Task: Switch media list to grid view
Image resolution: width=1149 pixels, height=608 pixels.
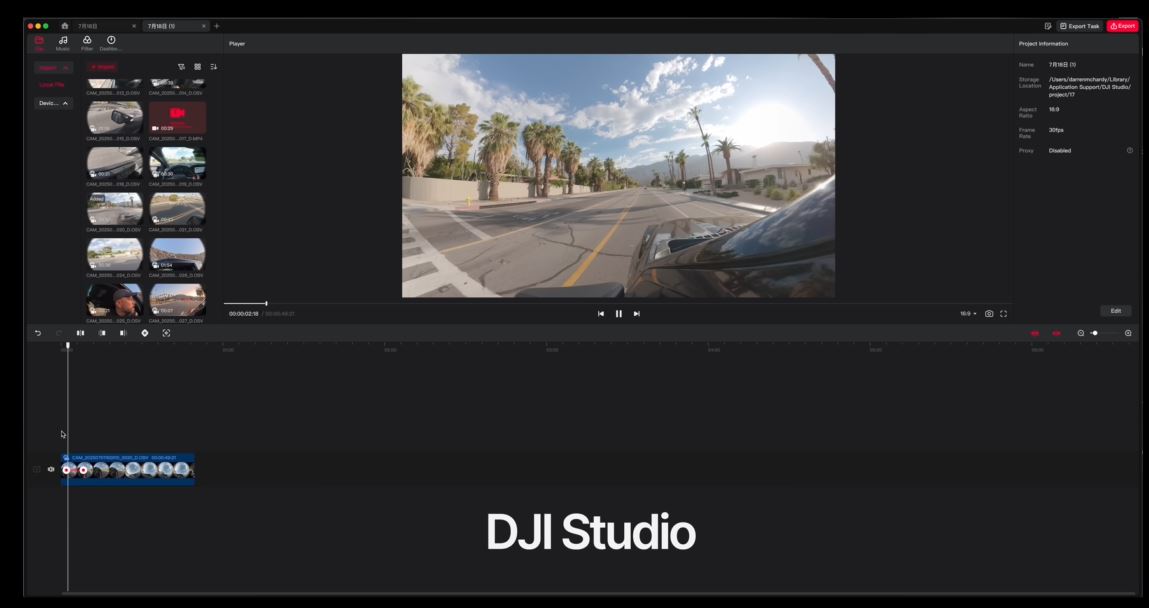Action: coord(197,67)
